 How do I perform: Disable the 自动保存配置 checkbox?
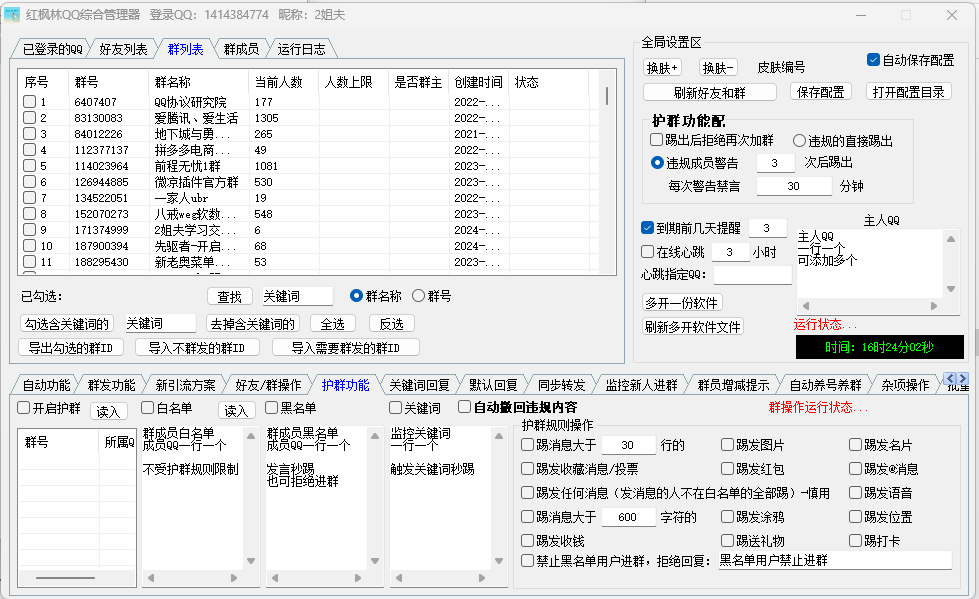pyautogui.click(x=873, y=60)
